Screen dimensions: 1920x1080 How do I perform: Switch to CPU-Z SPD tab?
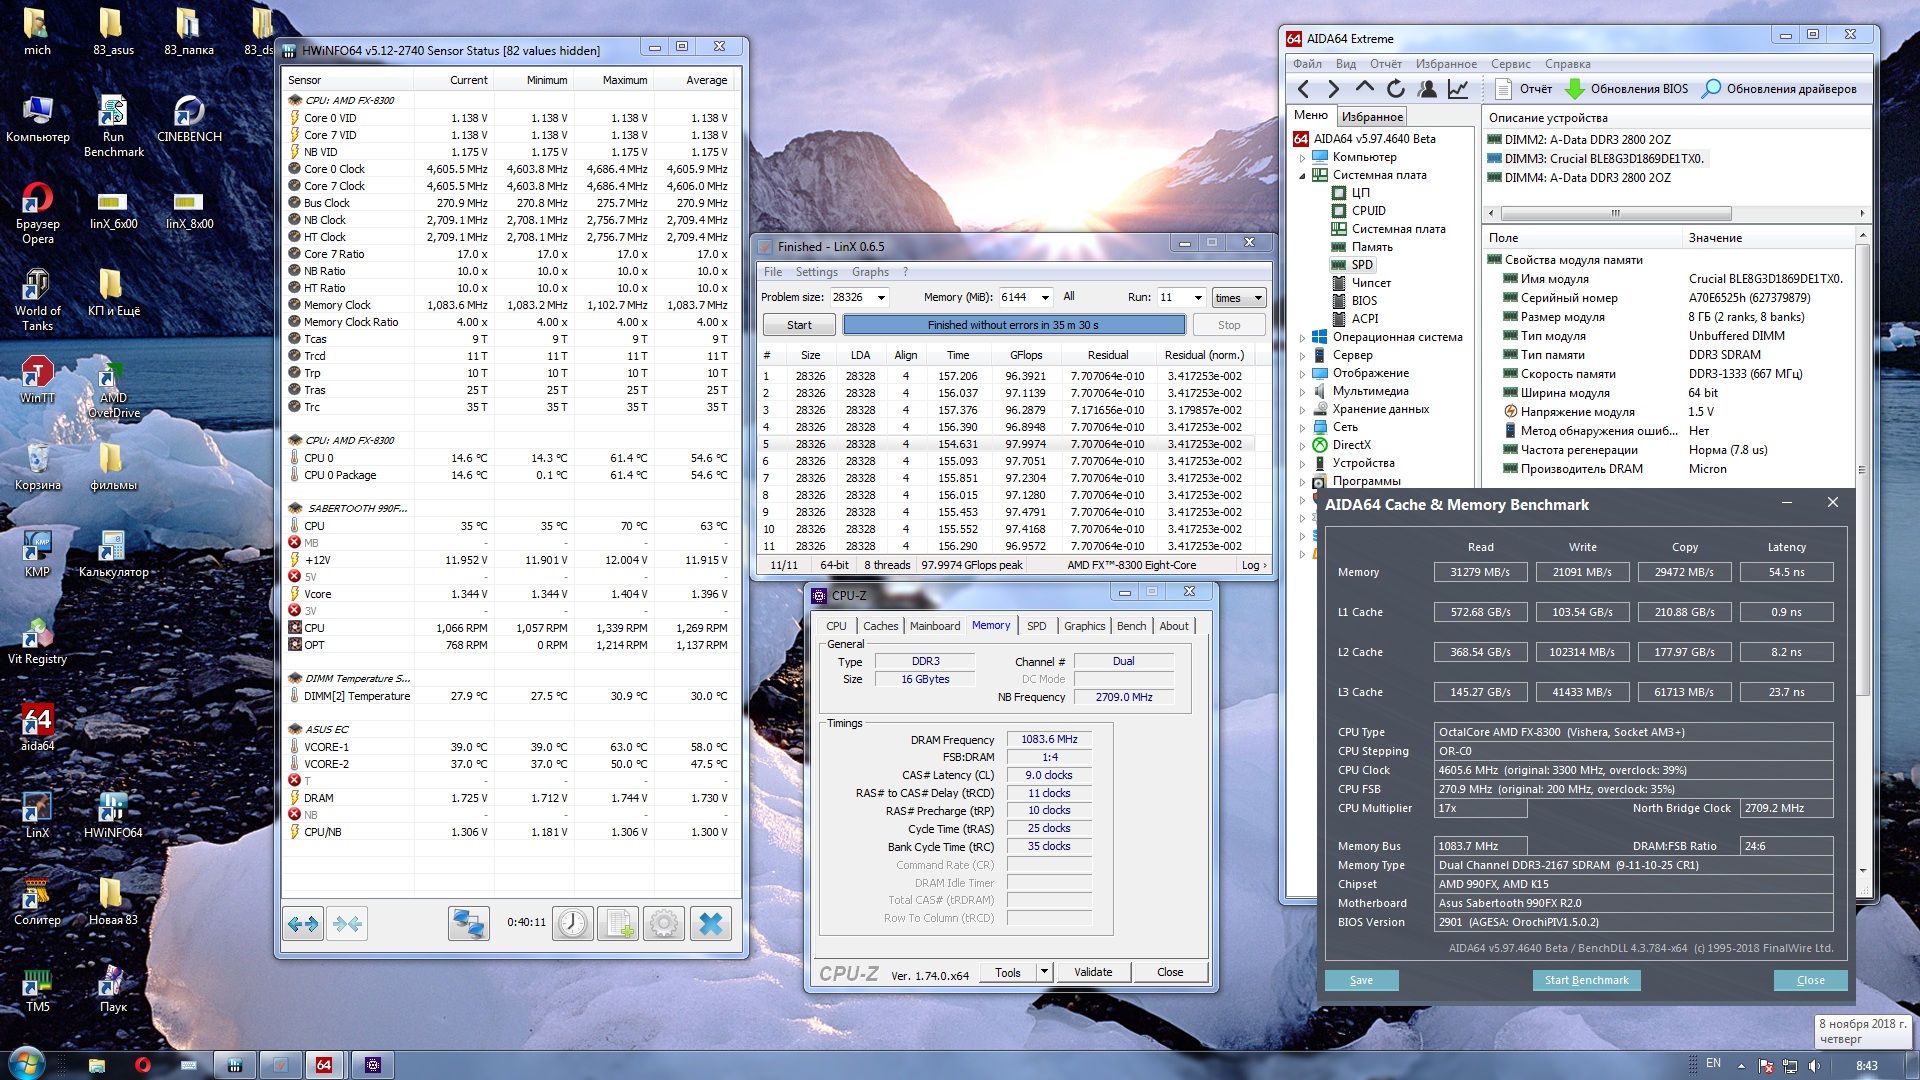point(1036,626)
